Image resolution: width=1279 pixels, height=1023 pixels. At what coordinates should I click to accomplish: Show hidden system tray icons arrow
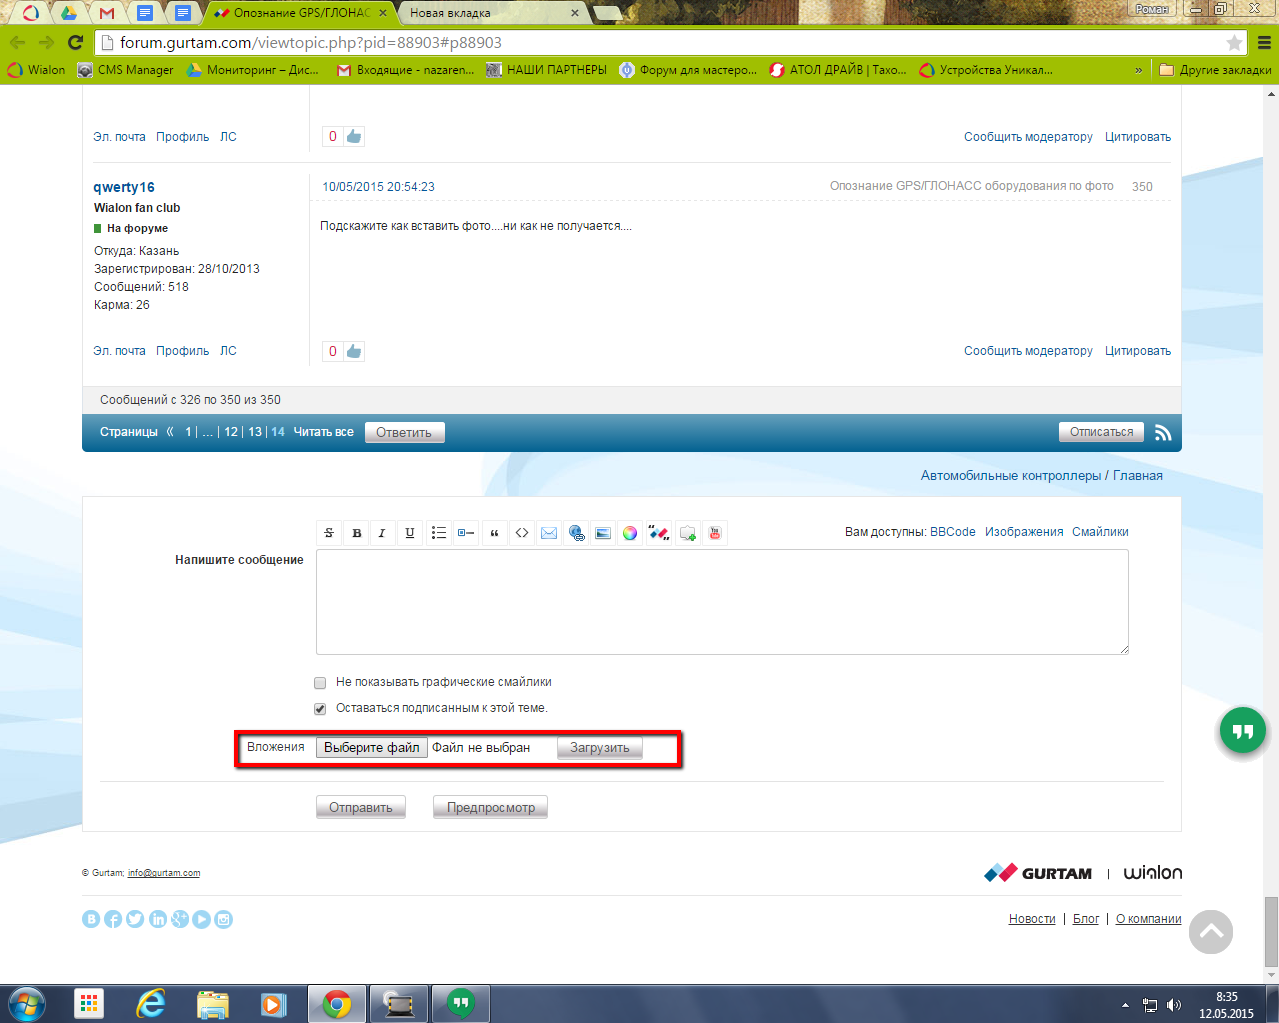point(1125,1005)
